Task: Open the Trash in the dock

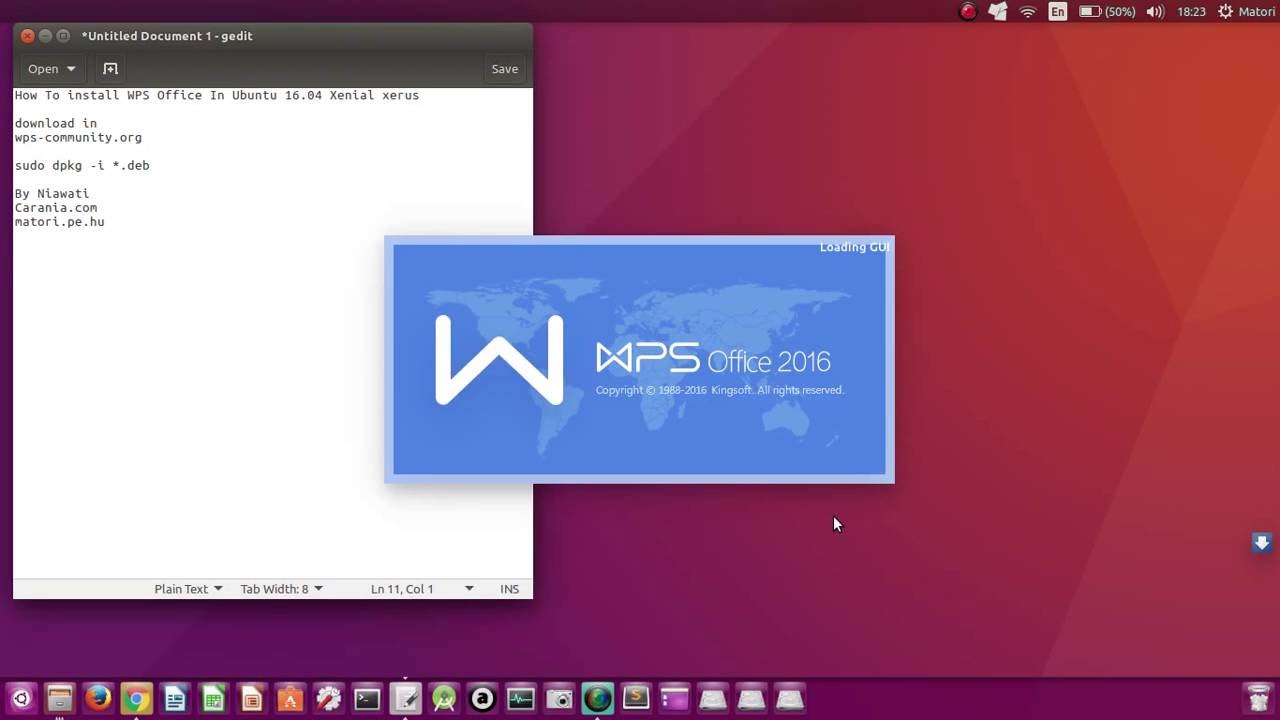Action: pos(1257,698)
